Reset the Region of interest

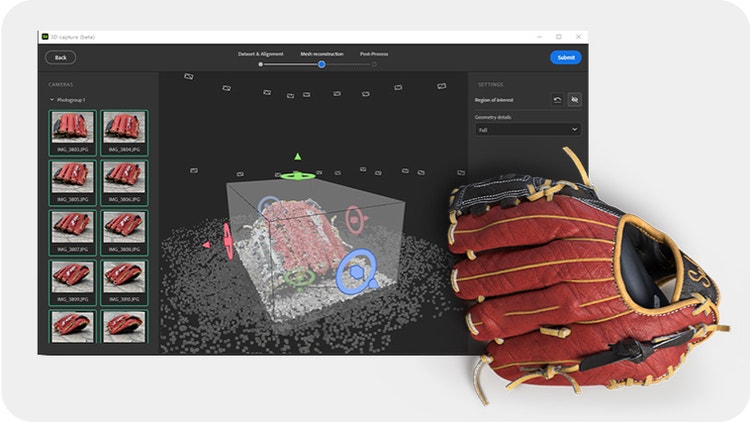tap(557, 100)
